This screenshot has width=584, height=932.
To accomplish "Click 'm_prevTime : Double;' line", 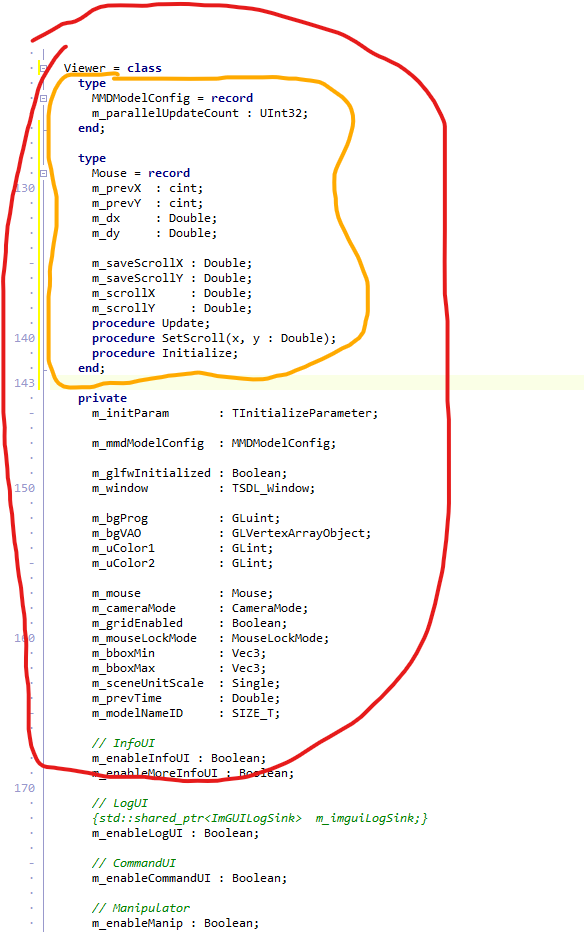I will (x=186, y=698).
